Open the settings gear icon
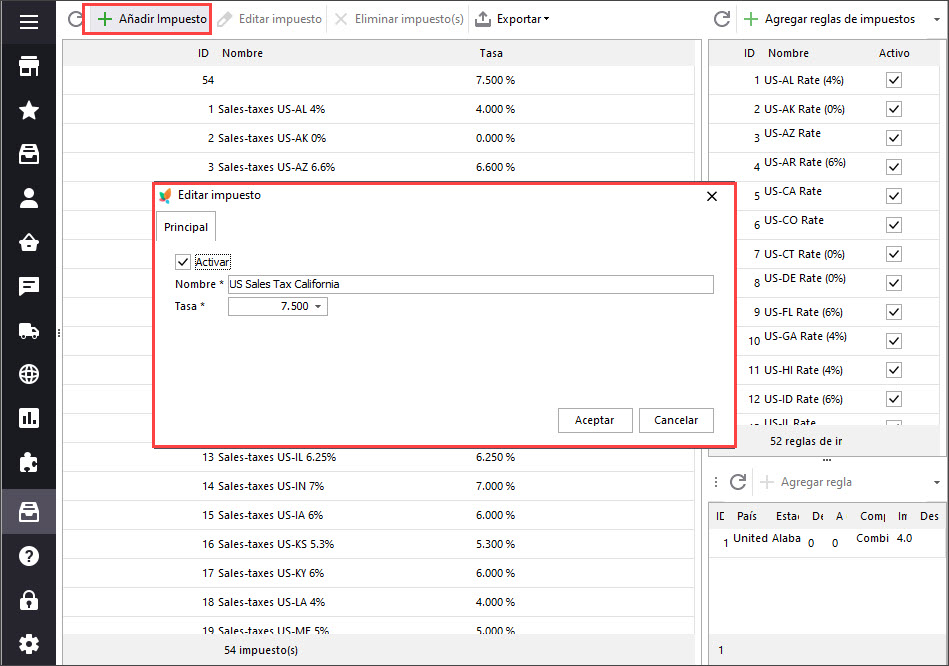 tap(28, 644)
